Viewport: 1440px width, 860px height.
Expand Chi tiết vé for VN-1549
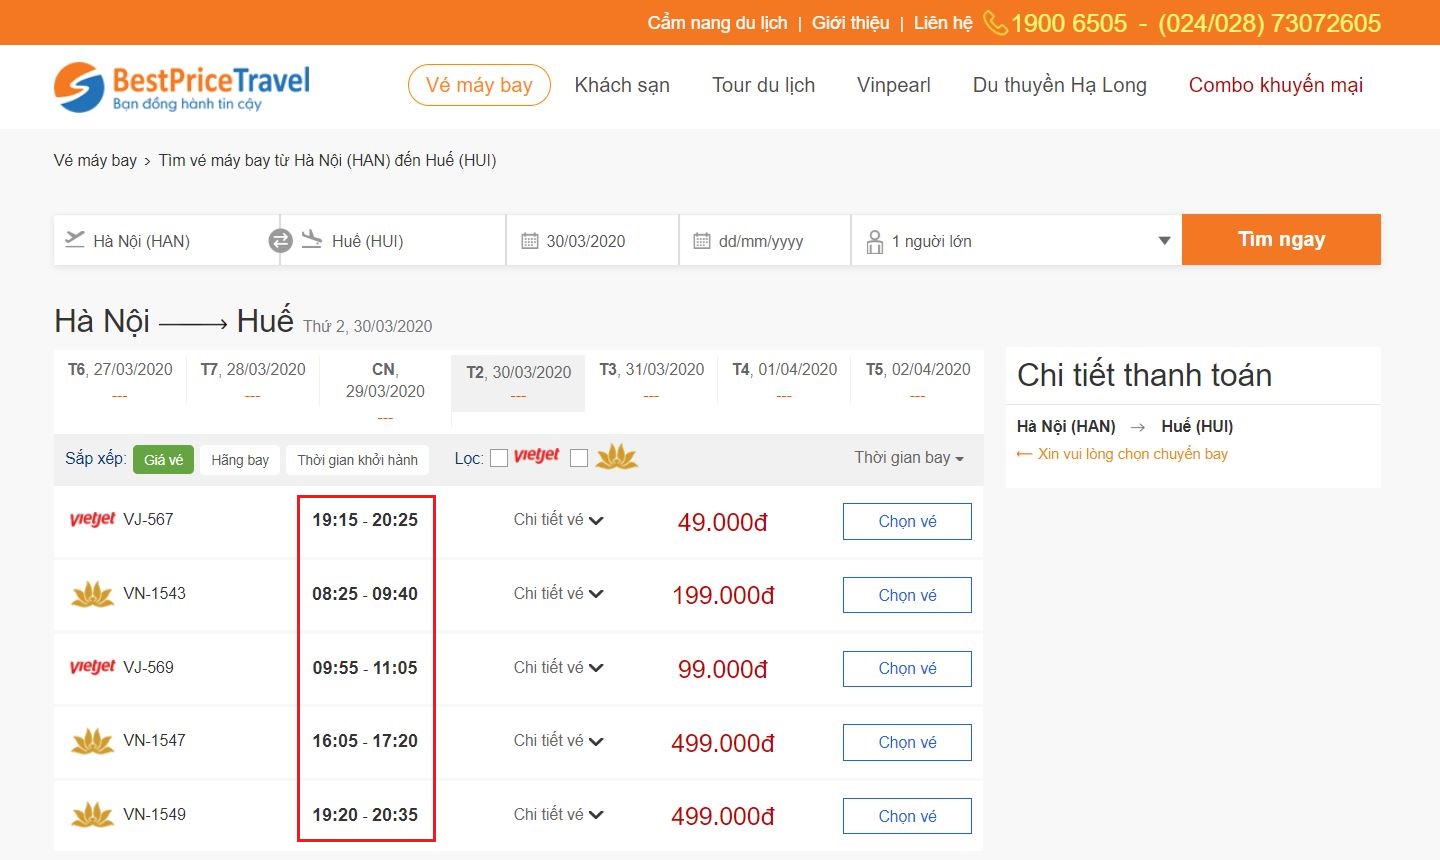pyautogui.click(x=559, y=815)
